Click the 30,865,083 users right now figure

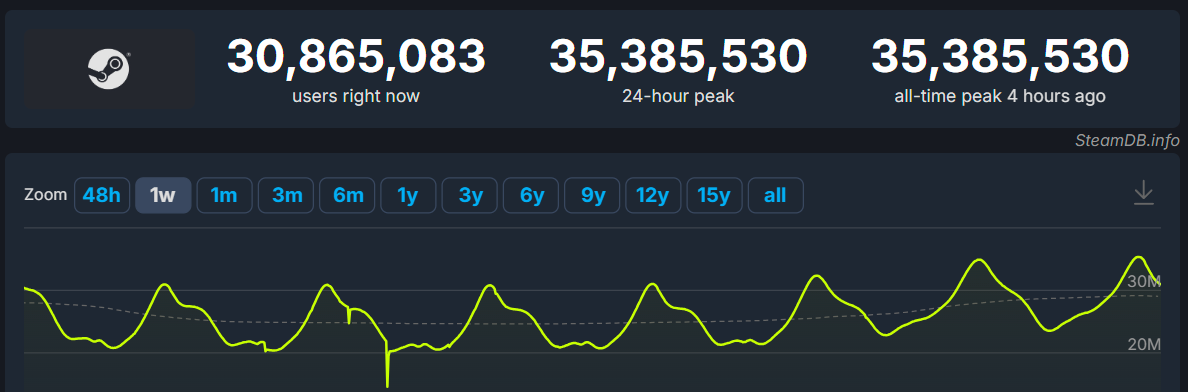(x=356, y=57)
